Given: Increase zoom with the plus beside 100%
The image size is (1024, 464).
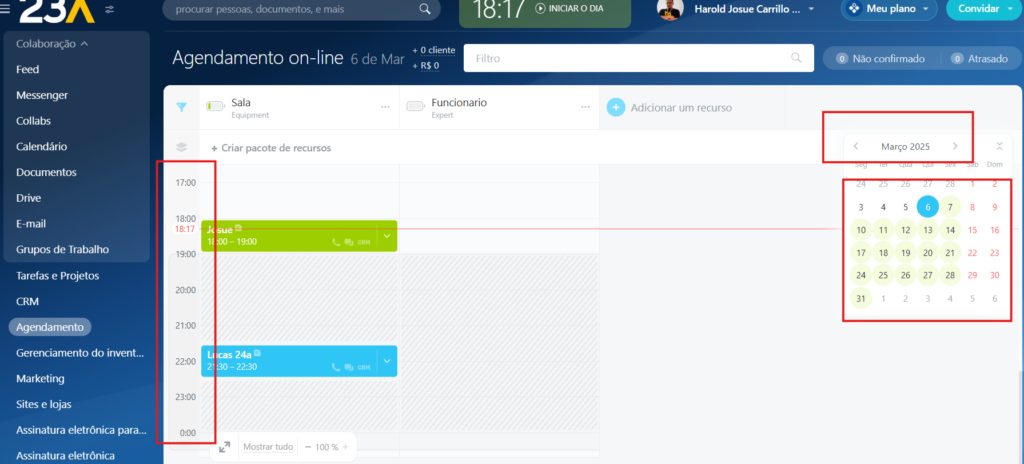Looking at the screenshot, I should (346, 447).
